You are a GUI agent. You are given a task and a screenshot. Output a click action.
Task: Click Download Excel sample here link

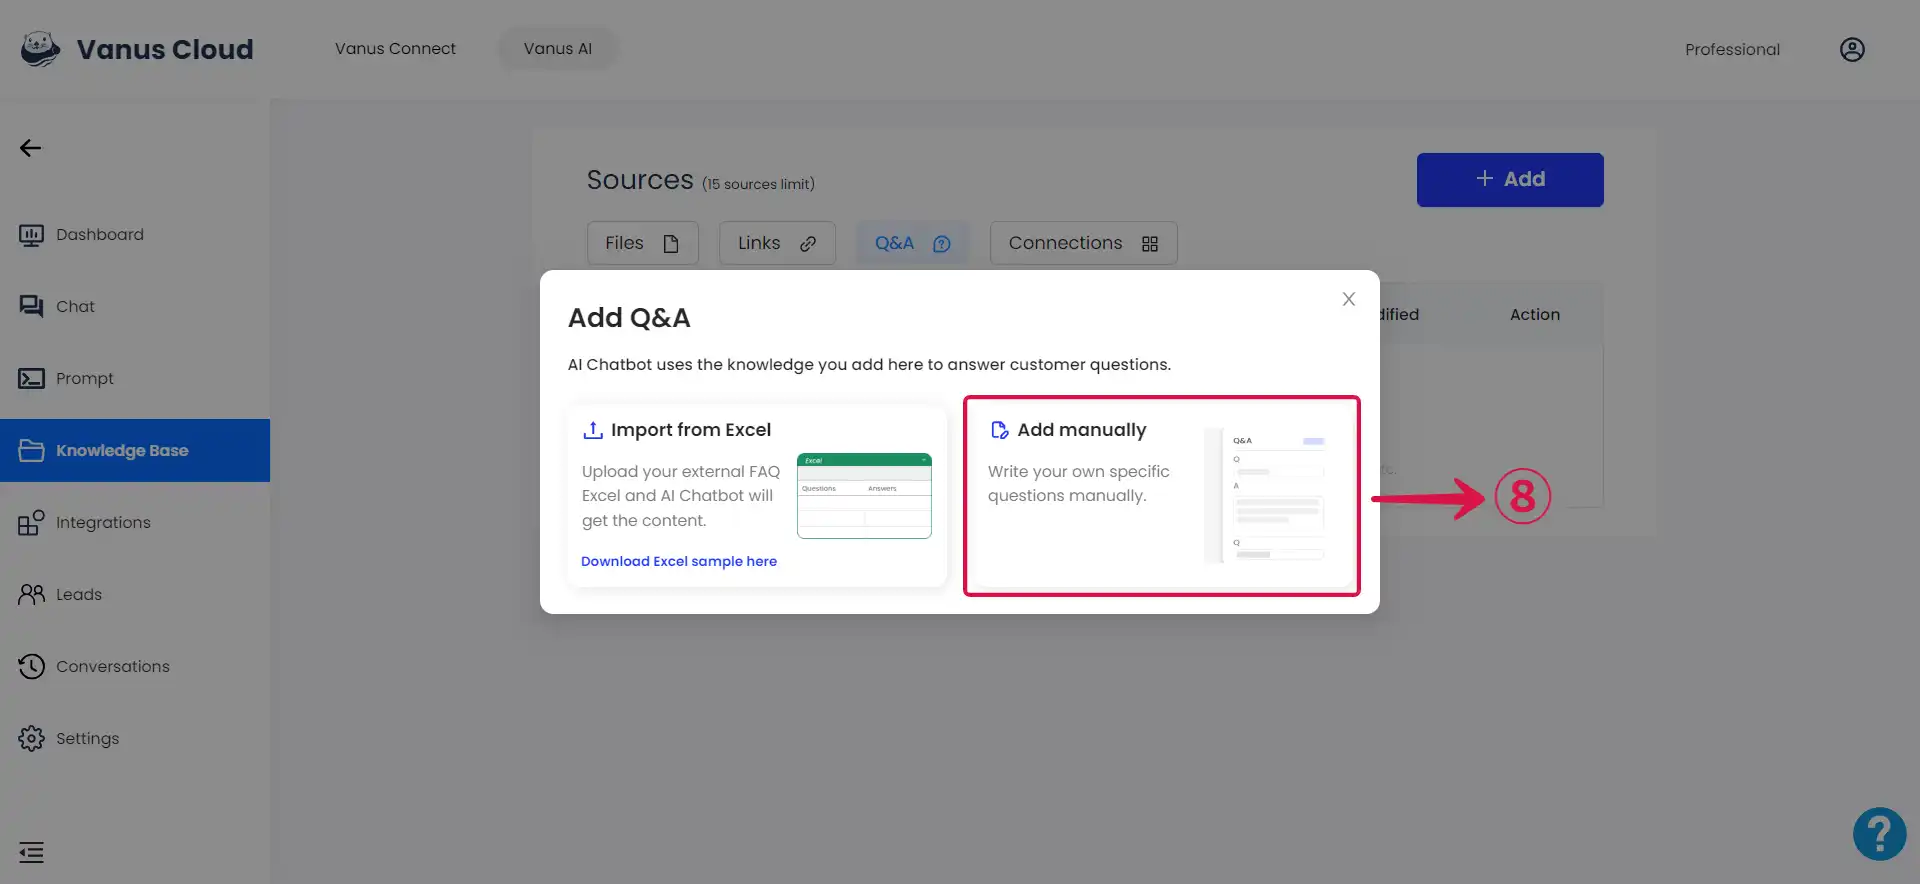(x=679, y=562)
